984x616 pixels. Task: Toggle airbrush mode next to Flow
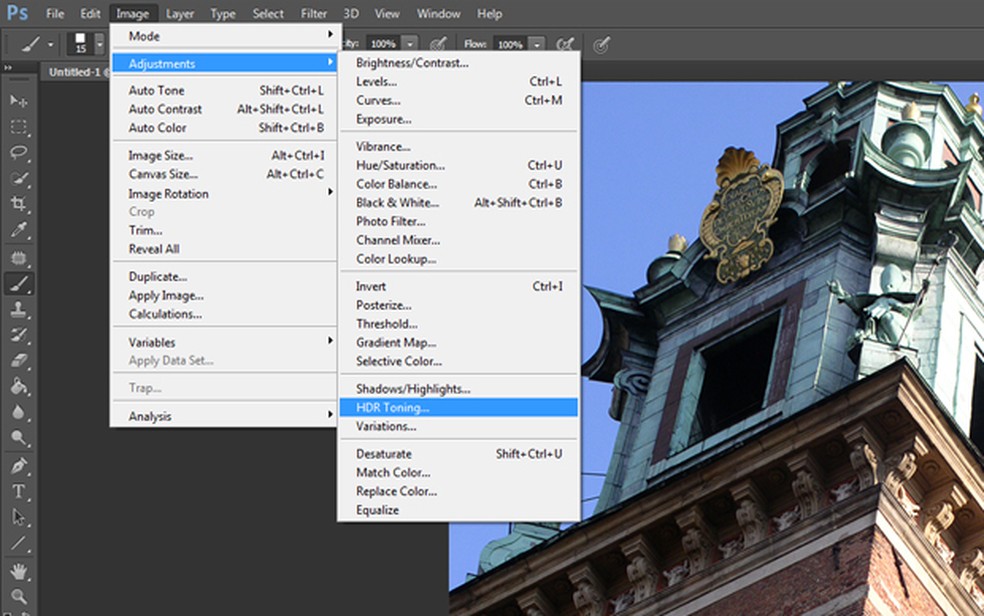tap(565, 45)
